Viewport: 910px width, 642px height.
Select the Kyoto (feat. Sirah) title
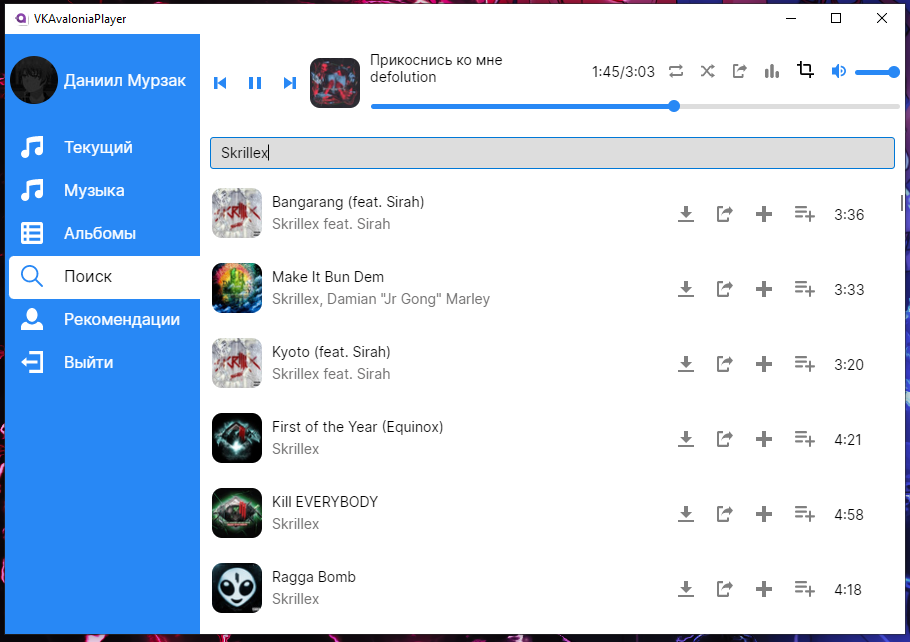[331, 352]
